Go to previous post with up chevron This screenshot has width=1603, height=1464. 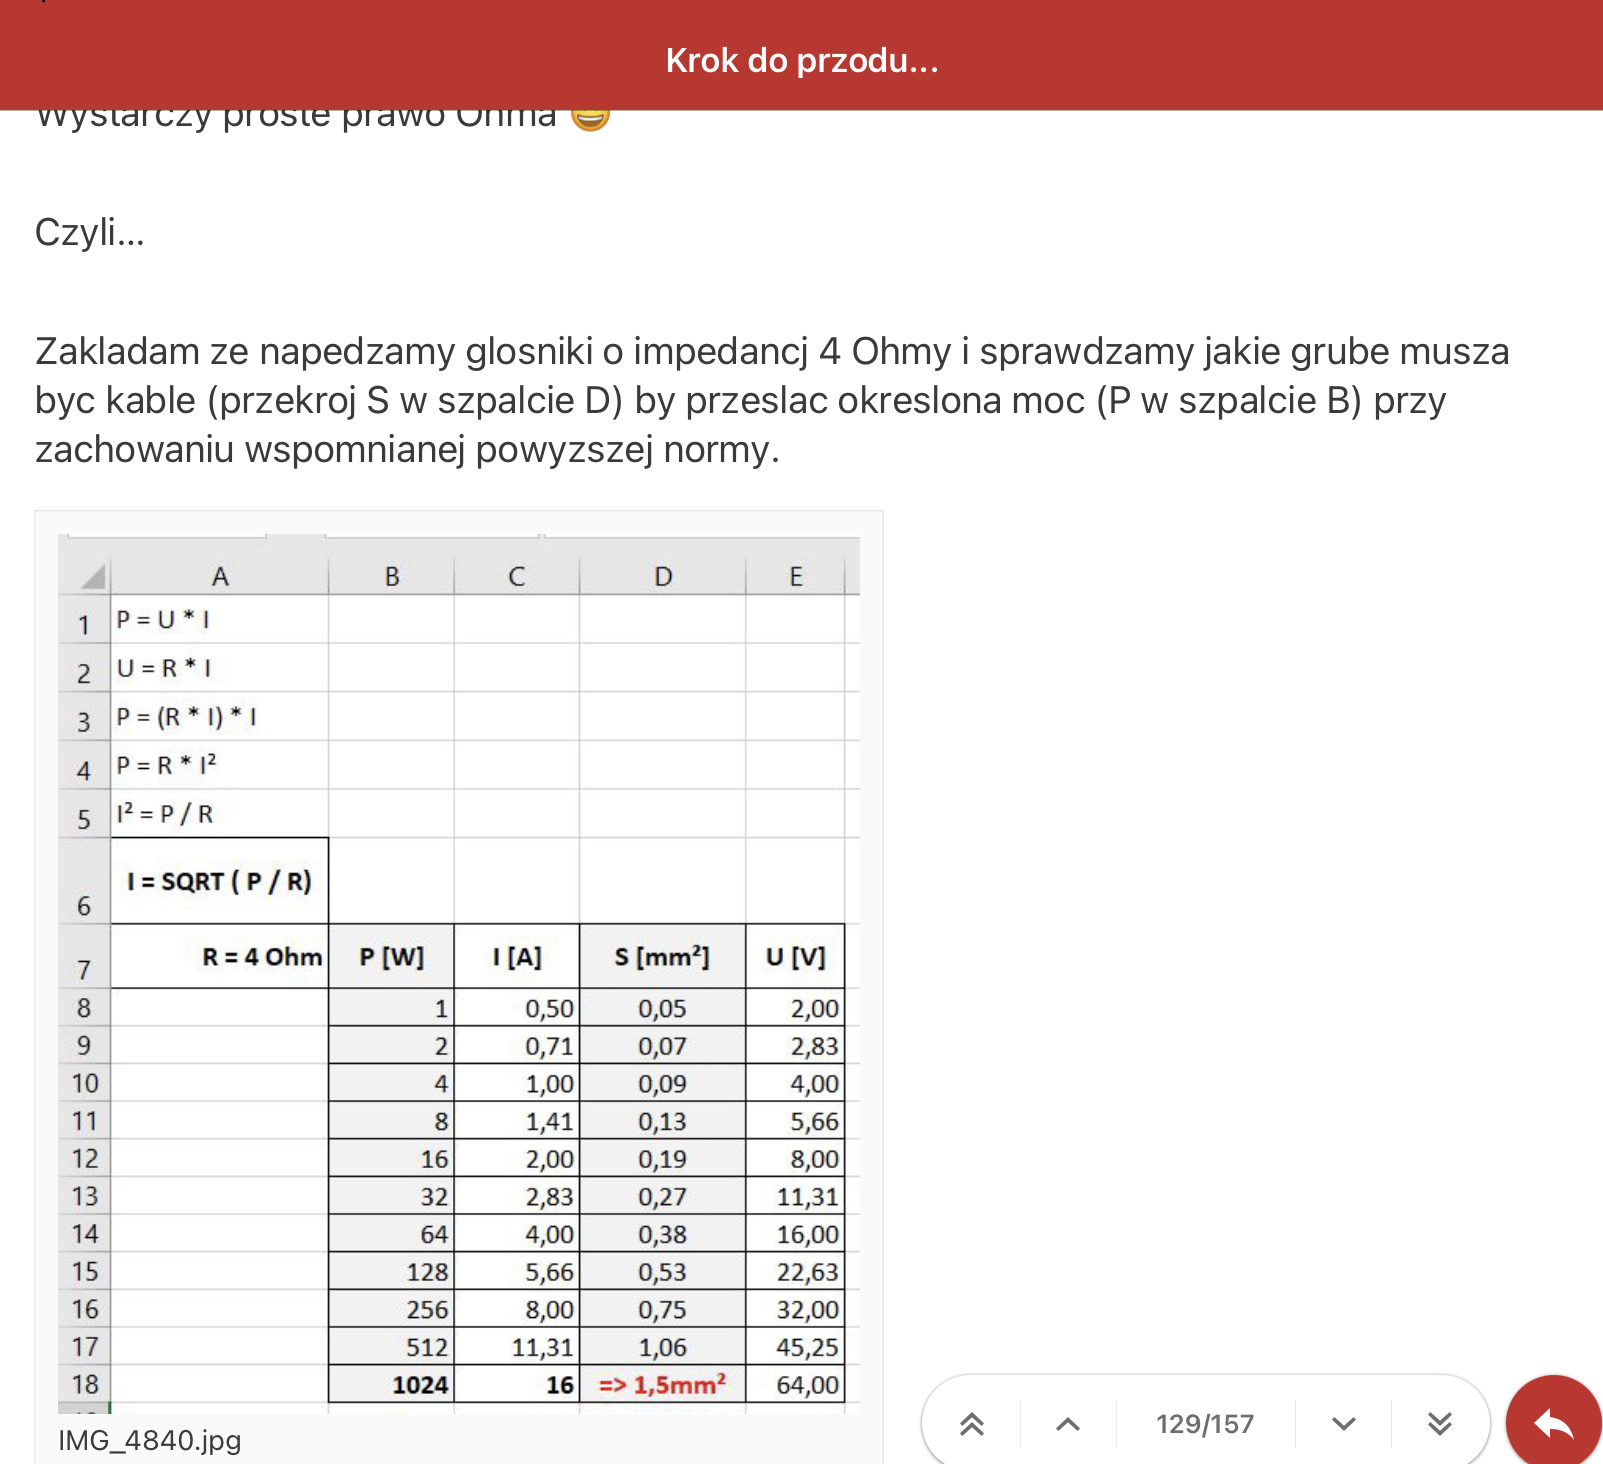1068,1424
